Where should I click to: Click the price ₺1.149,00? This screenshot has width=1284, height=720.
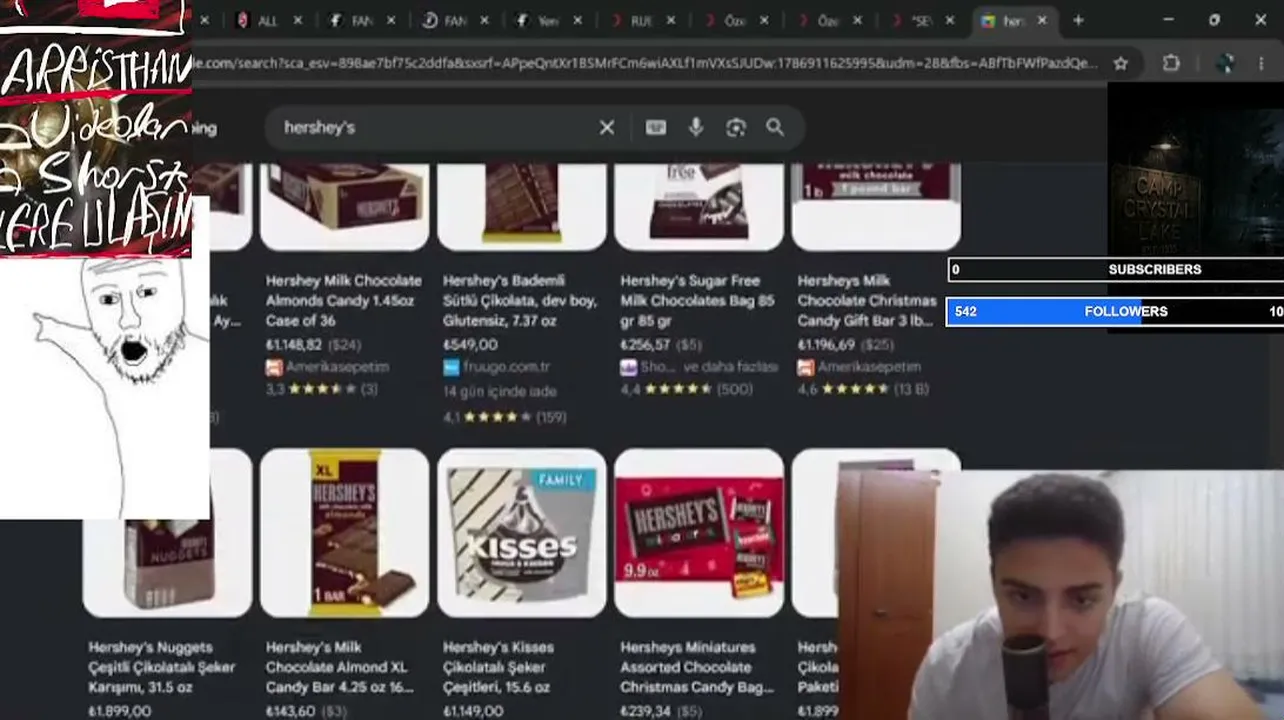click(x=473, y=711)
